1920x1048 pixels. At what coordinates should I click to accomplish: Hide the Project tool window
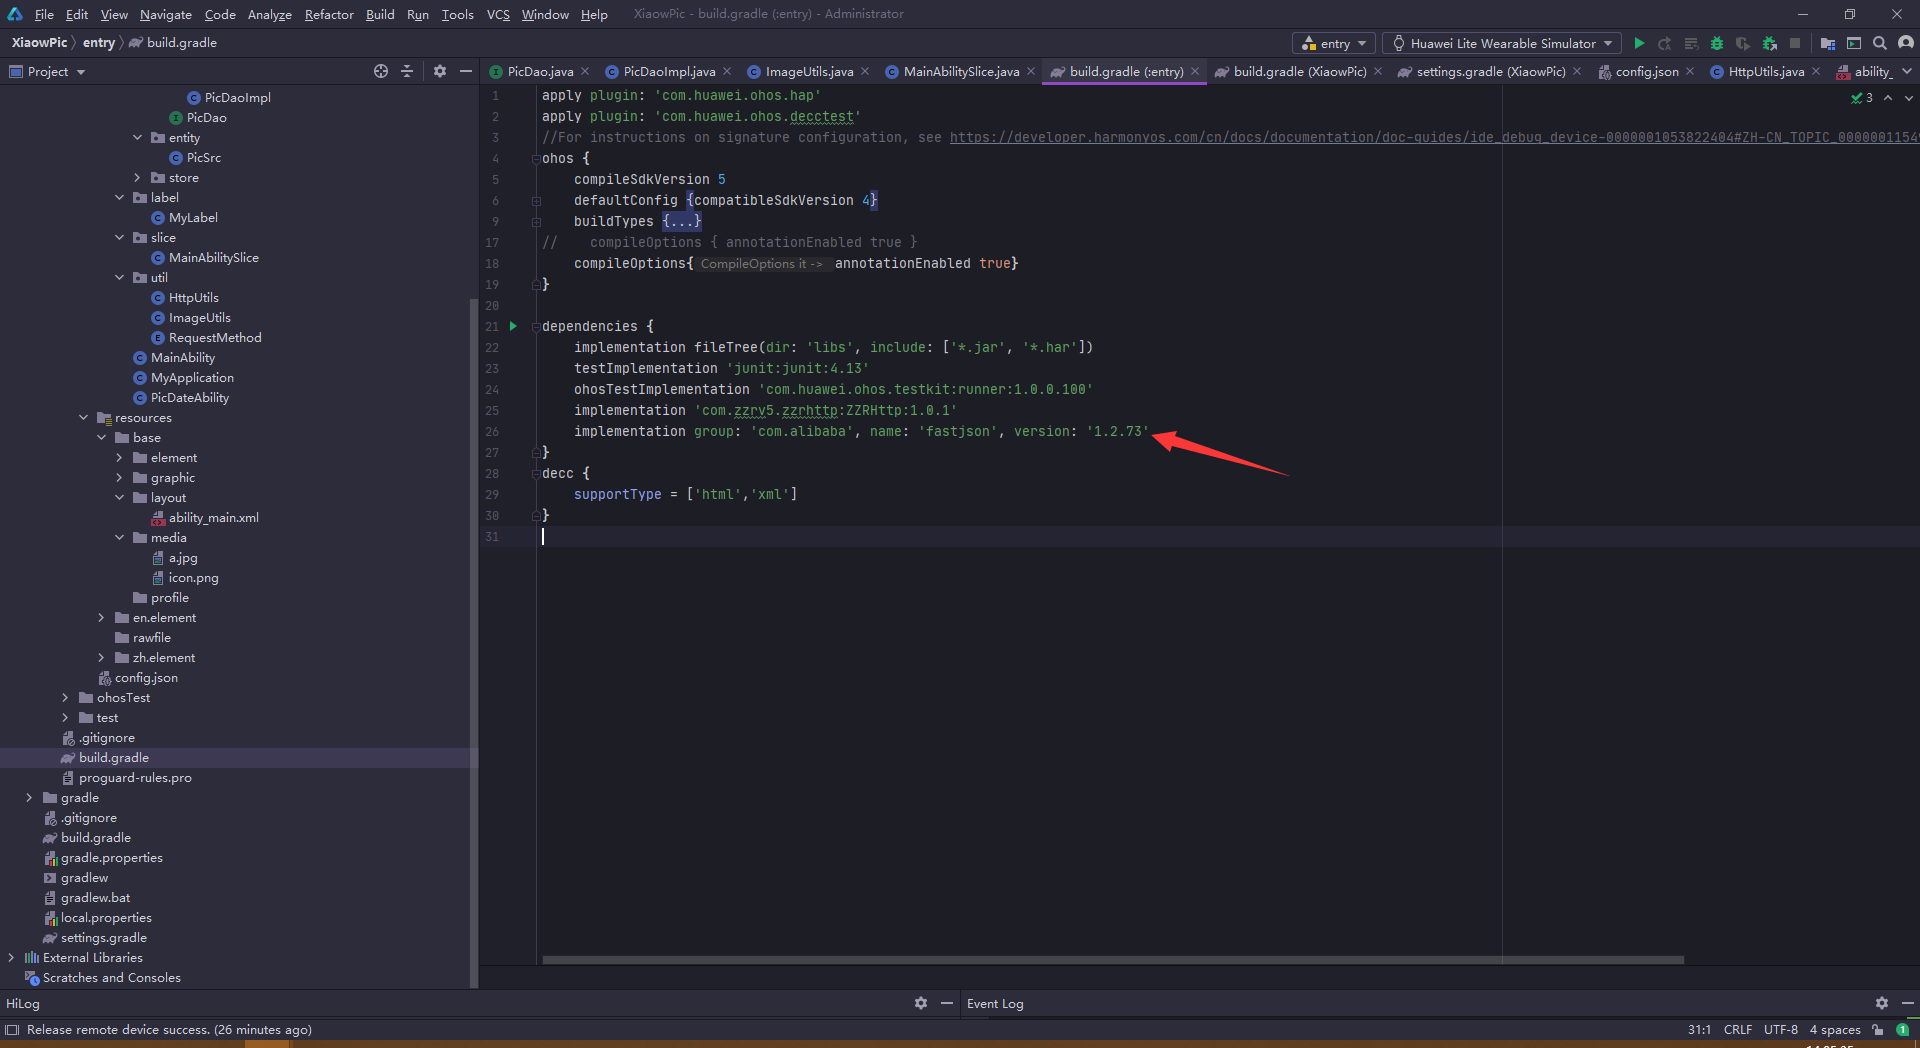tap(466, 71)
